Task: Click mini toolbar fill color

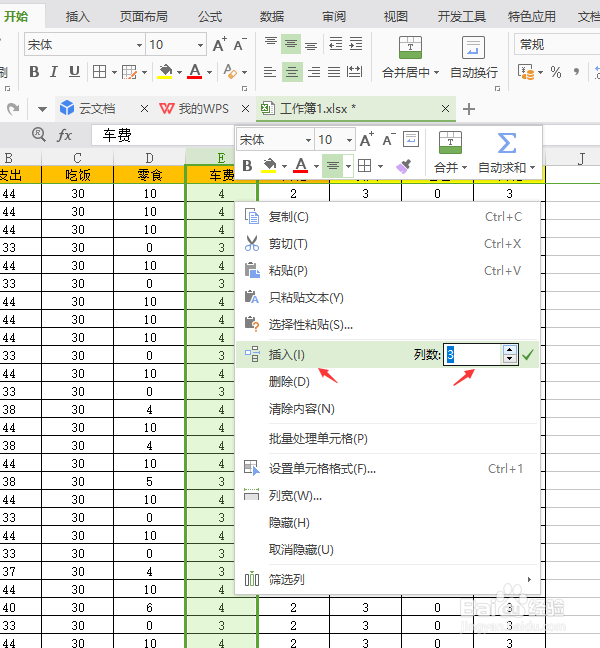Action: coord(269,166)
